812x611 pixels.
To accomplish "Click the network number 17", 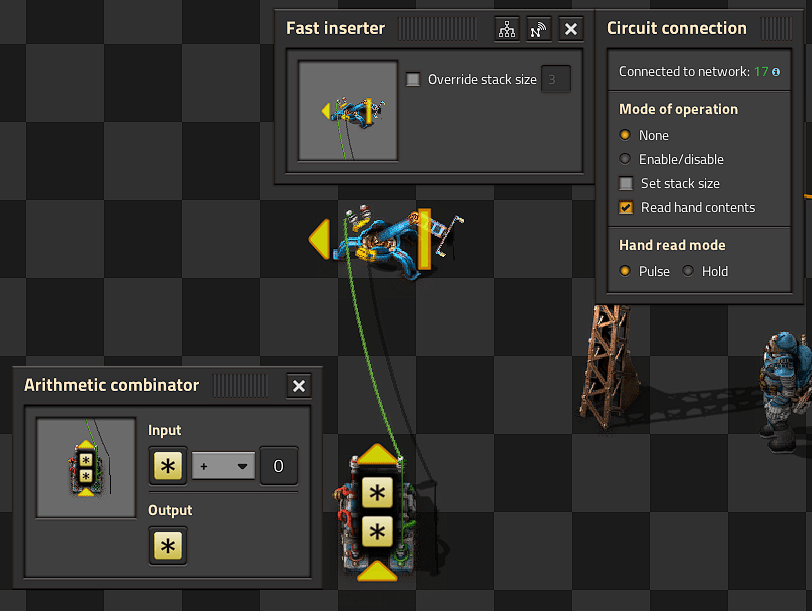I will (761, 71).
